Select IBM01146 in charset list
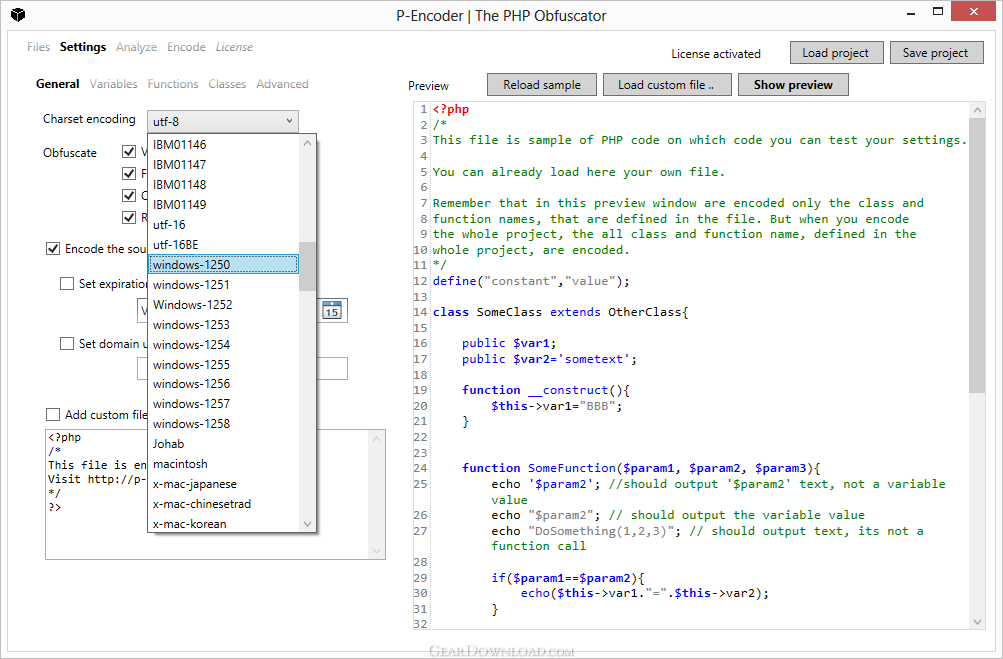Image resolution: width=1003 pixels, height=659 pixels. click(223, 145)
